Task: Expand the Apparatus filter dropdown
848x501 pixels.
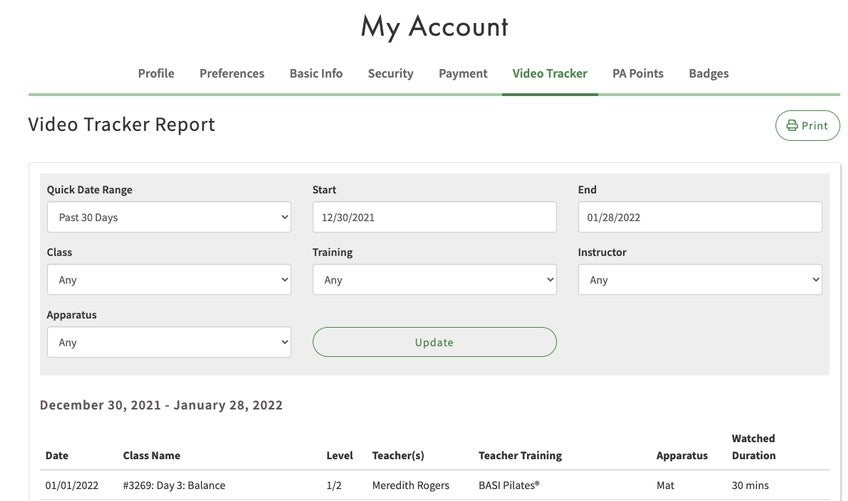Action: [168, 342]
